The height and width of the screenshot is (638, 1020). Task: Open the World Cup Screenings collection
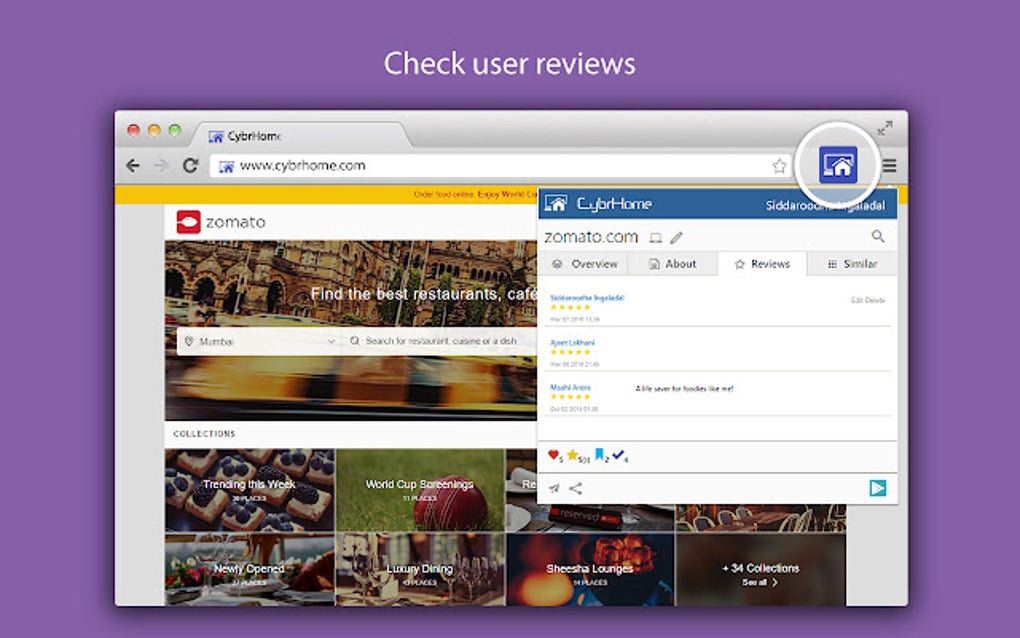point(420,490)
